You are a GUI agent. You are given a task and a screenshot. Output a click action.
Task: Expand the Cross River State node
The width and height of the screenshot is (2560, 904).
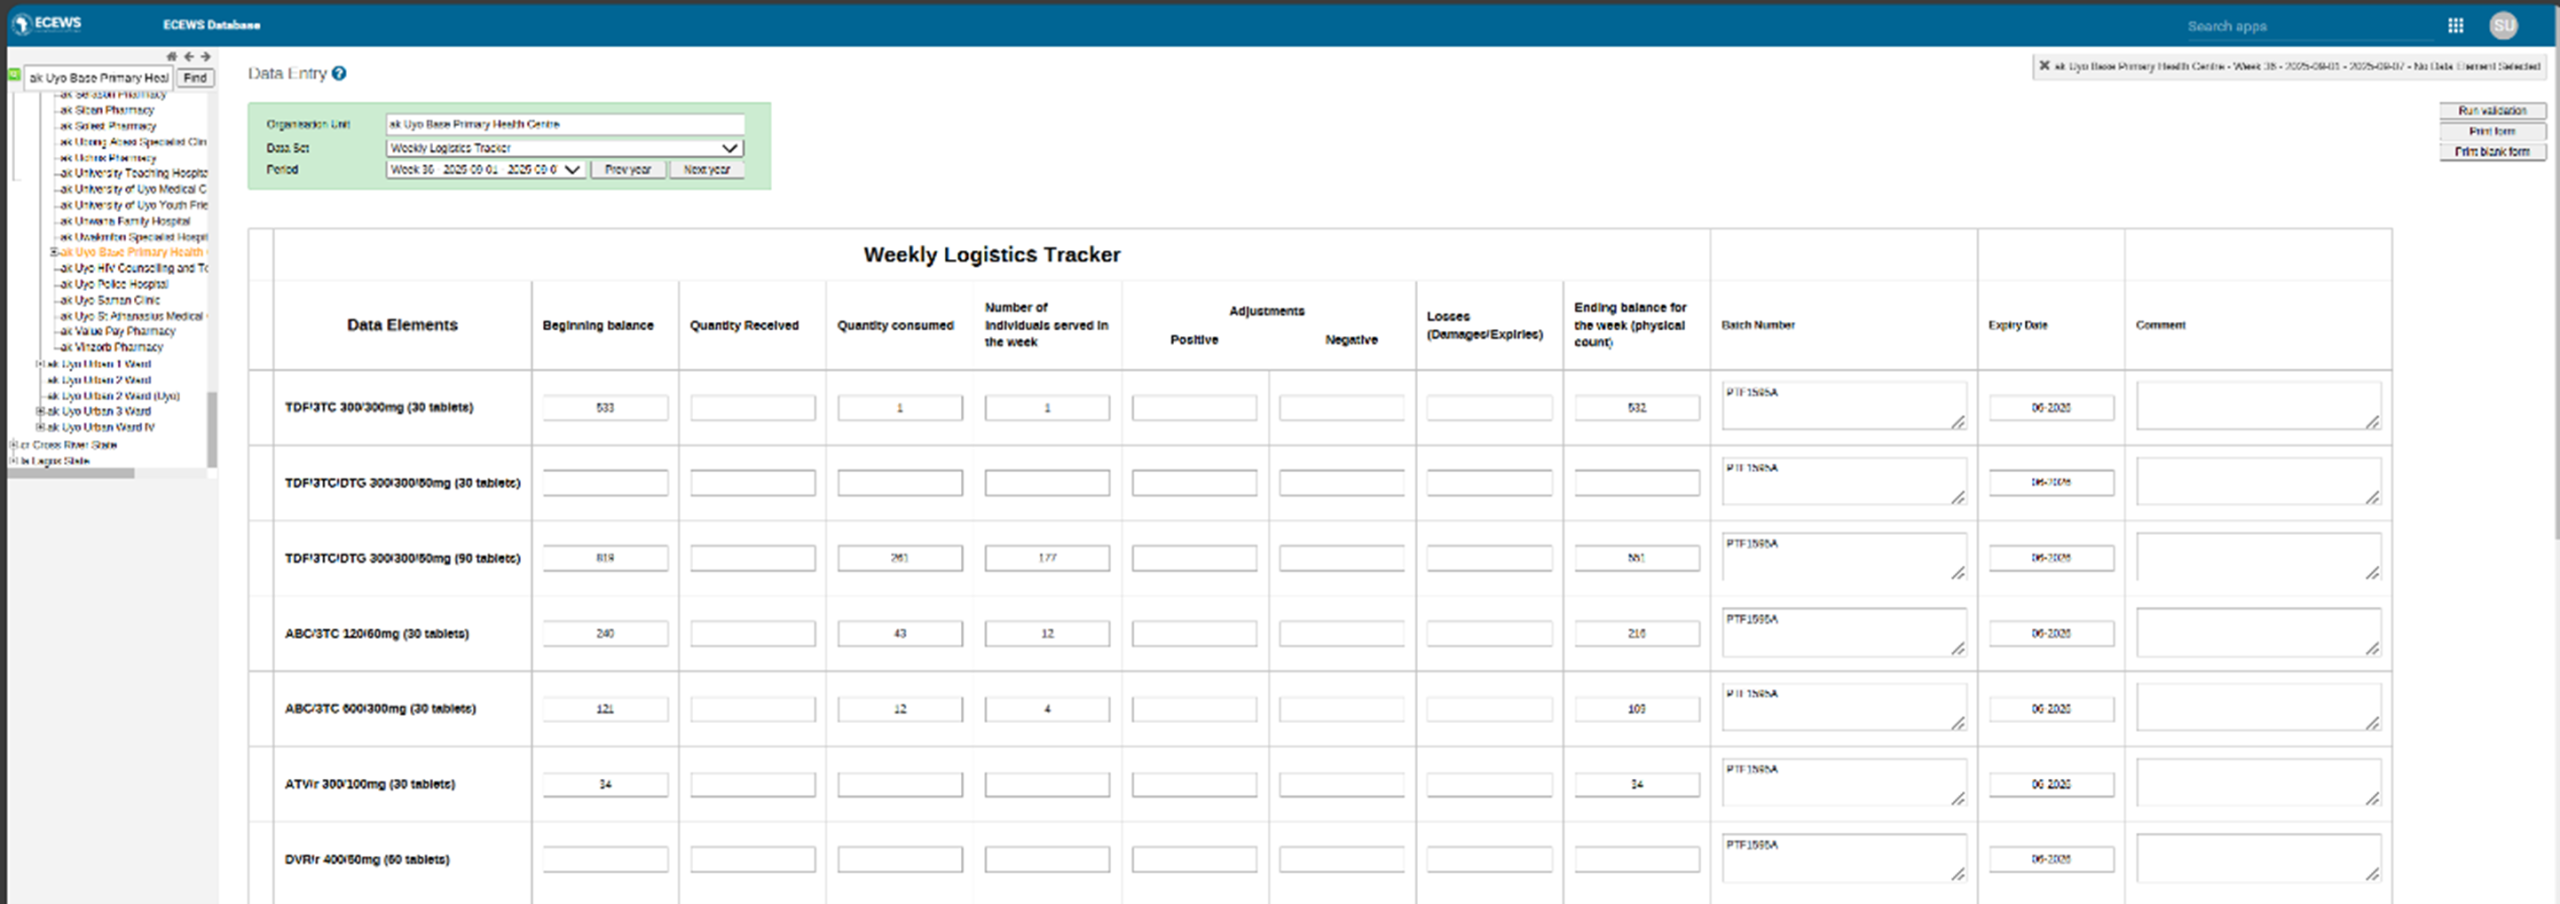[13, 444]
